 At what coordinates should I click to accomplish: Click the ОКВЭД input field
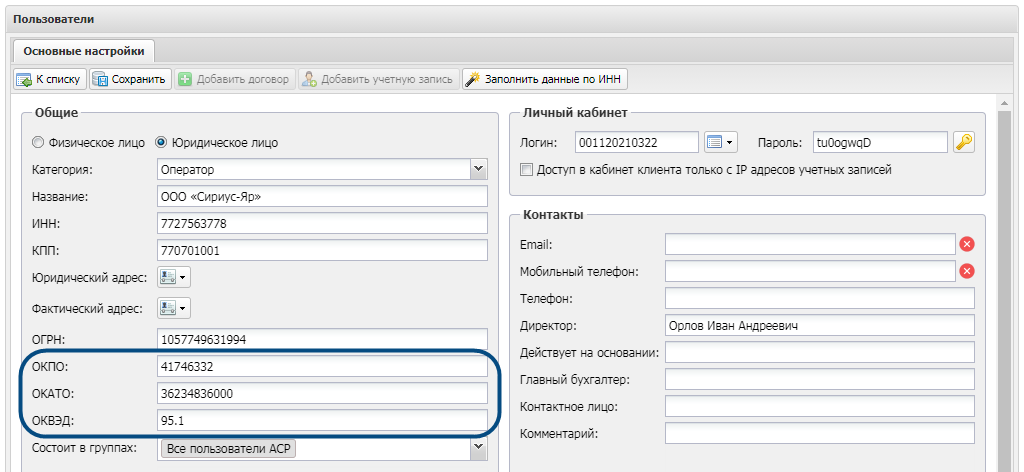tap(323, 421)
